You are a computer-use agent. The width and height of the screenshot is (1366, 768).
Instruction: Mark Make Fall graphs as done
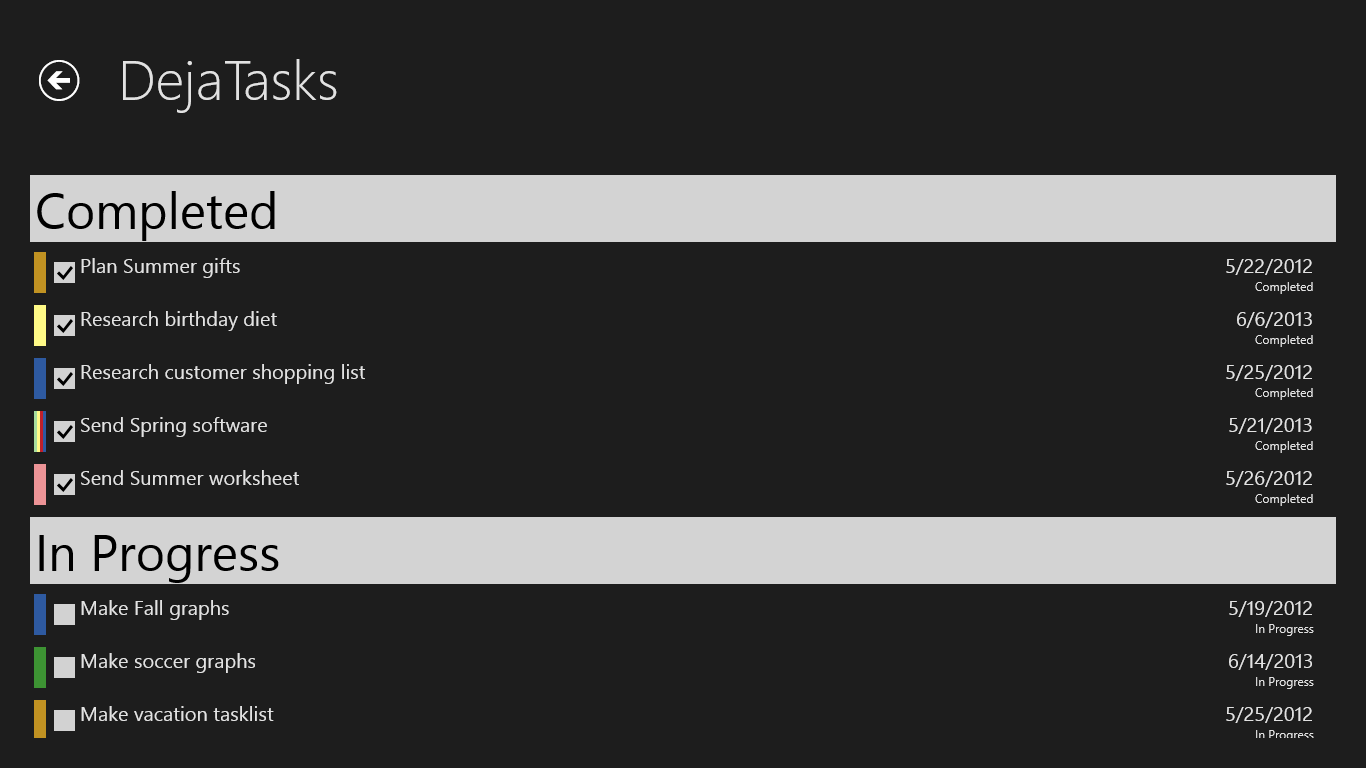pyautogui.click(x=64, y=614)
